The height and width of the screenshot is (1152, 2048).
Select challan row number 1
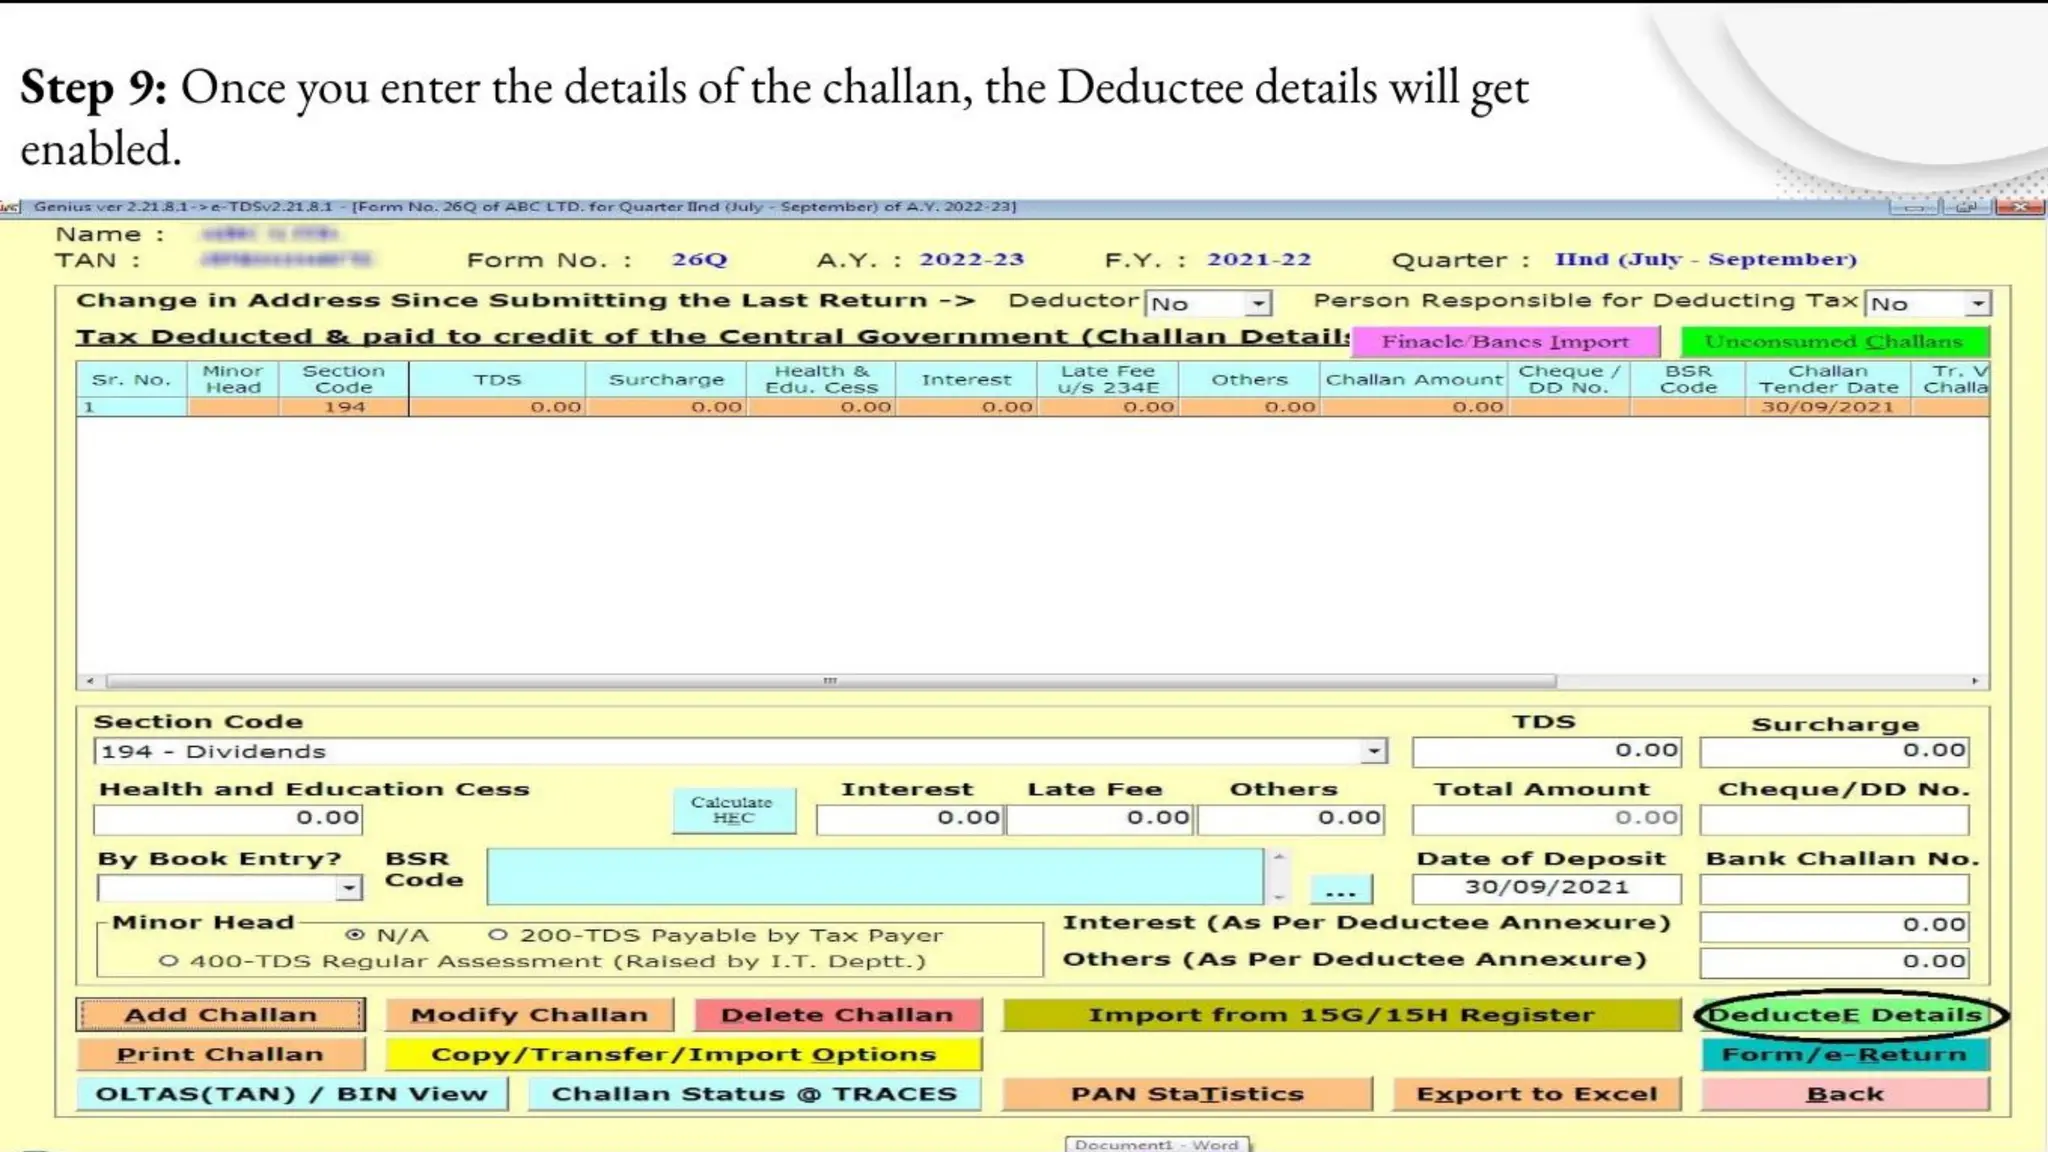130,407
